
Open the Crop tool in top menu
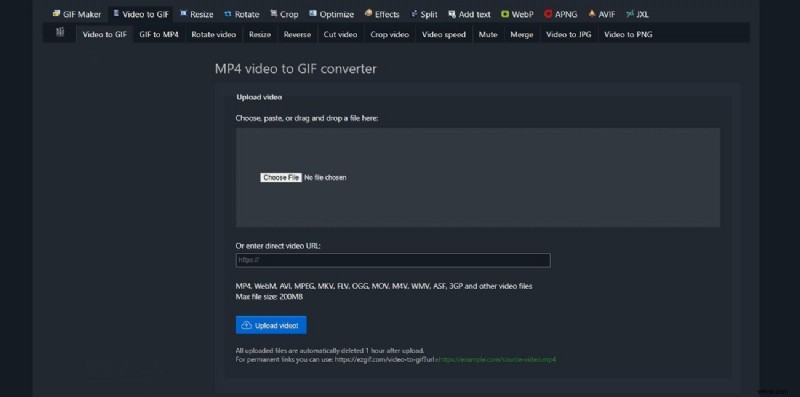coord(284,14)
